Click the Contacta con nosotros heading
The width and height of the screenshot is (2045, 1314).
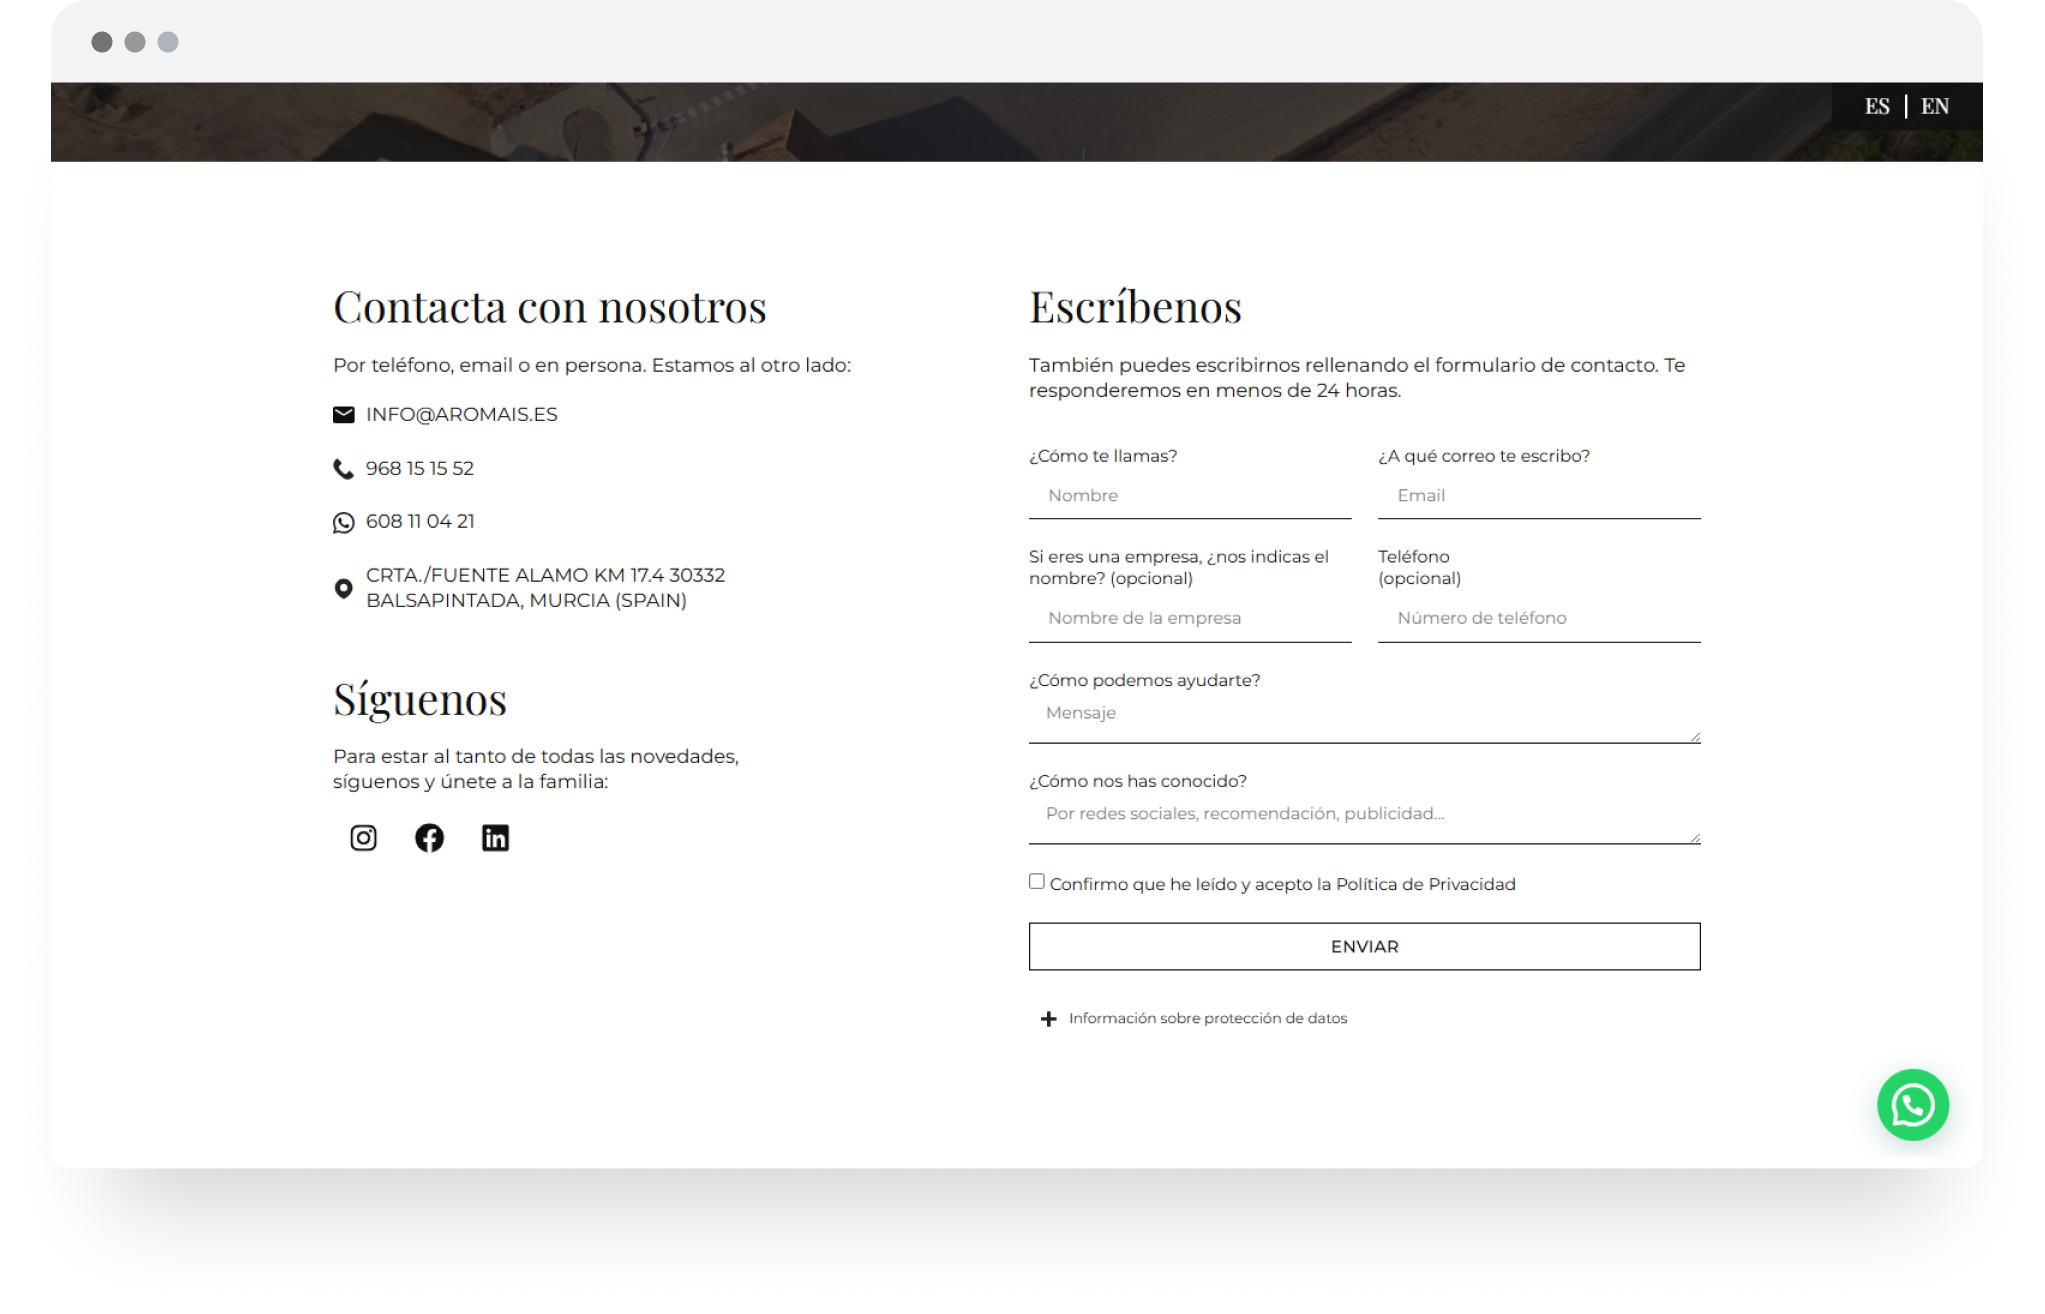tap(550, 307)
